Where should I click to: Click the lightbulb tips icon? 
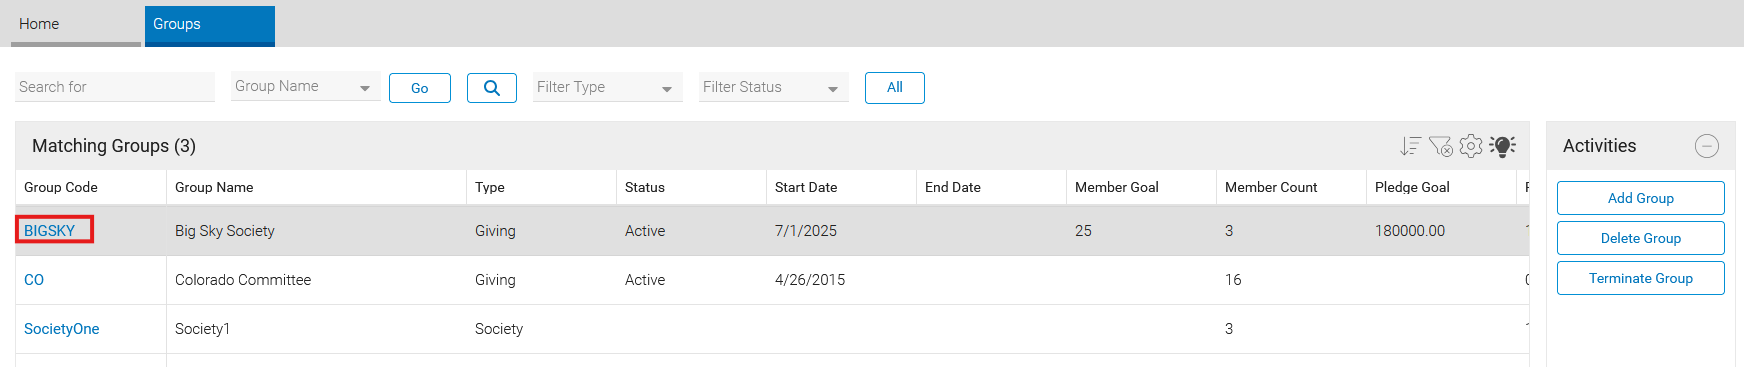[1502, 146]
